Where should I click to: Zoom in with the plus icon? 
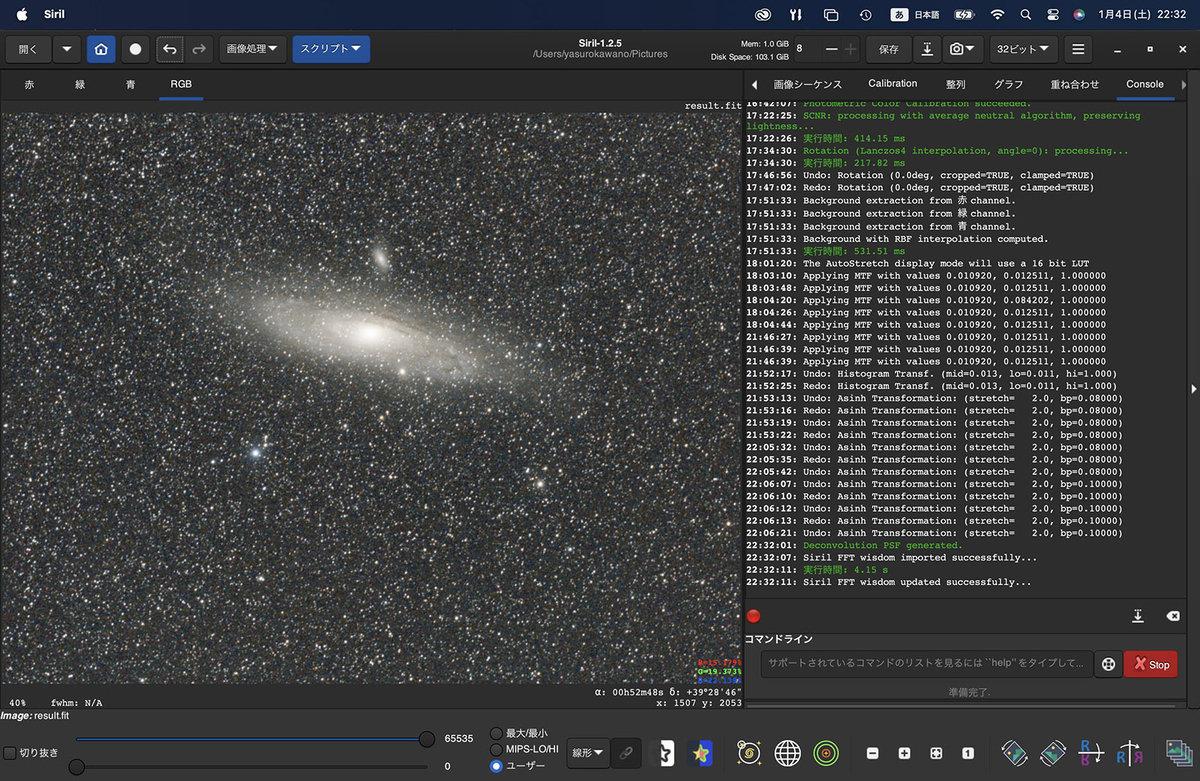coord(904,753)
